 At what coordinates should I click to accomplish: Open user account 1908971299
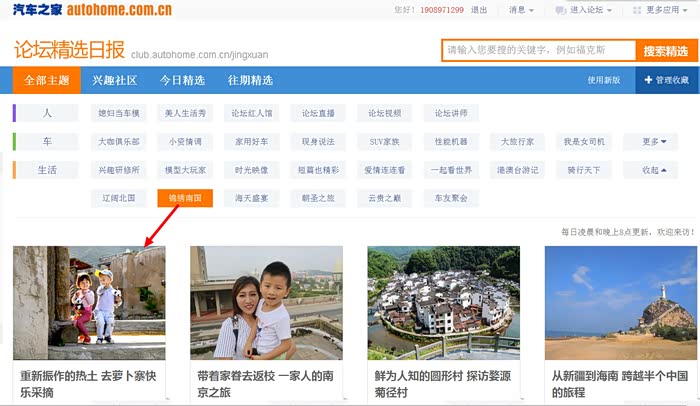tap(442, 10)
